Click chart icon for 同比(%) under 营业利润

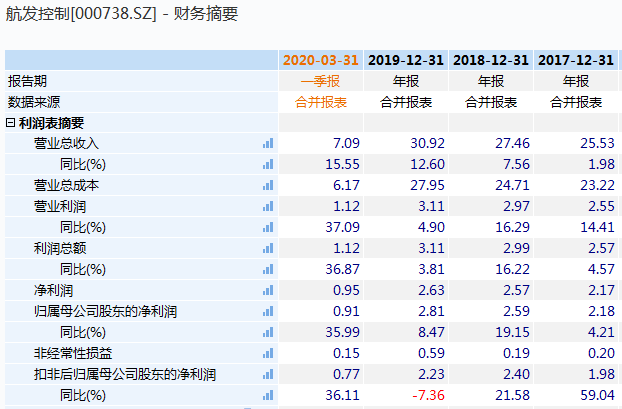point(268,227)
